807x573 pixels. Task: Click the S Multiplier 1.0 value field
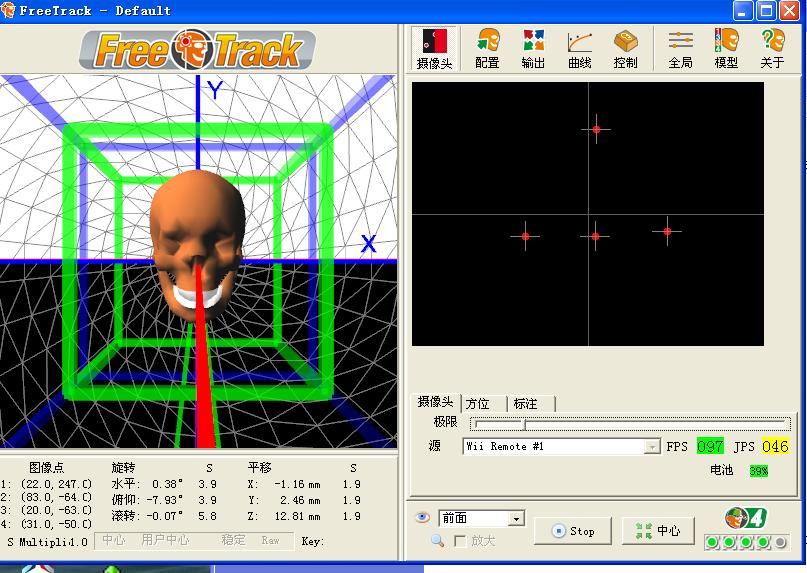77,542
